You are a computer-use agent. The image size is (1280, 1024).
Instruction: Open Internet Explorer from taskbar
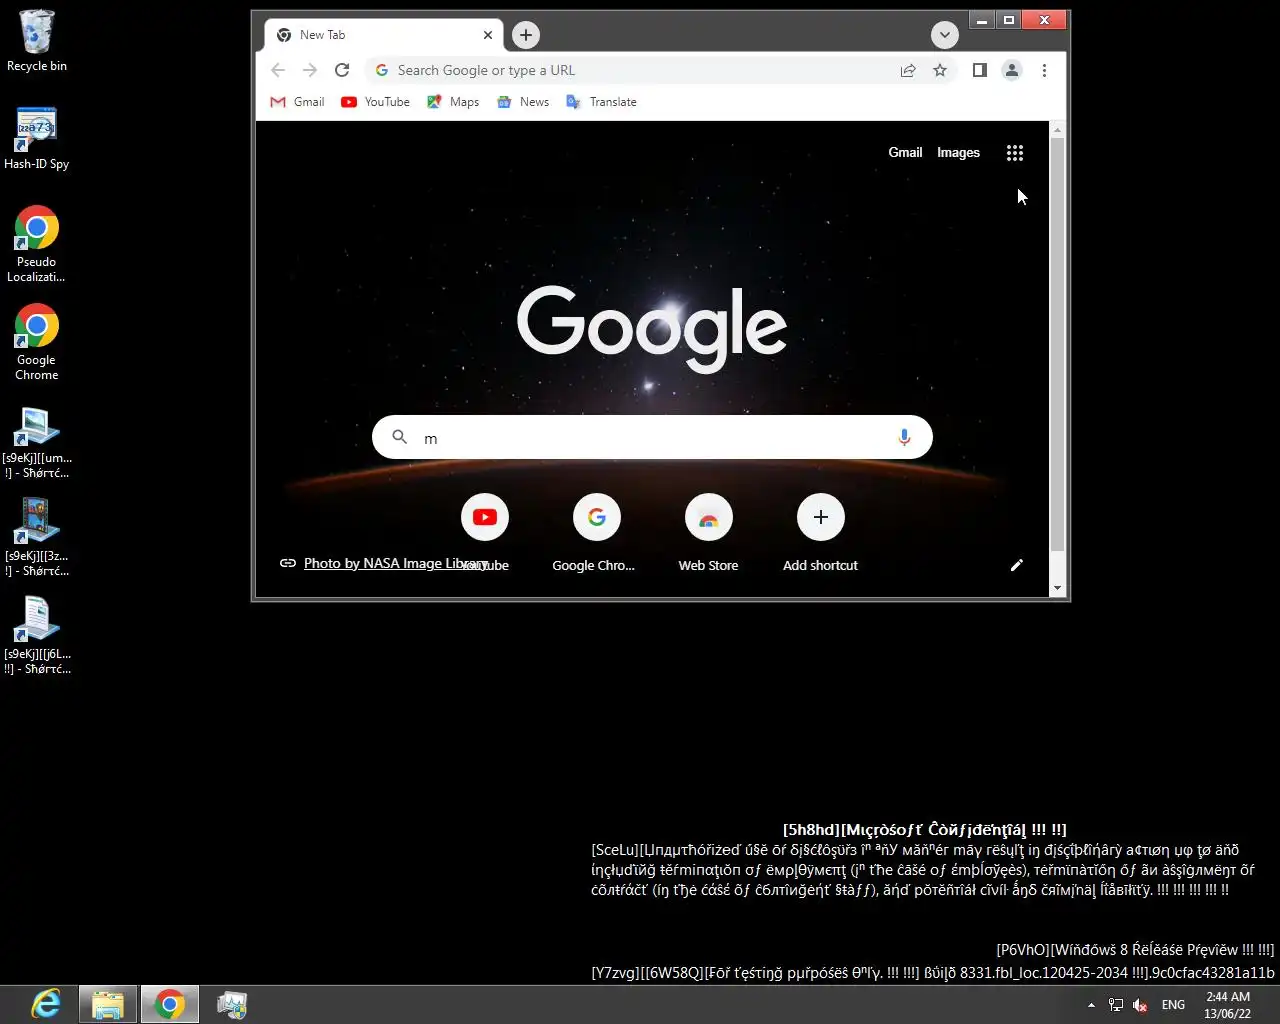[46, 1004]
